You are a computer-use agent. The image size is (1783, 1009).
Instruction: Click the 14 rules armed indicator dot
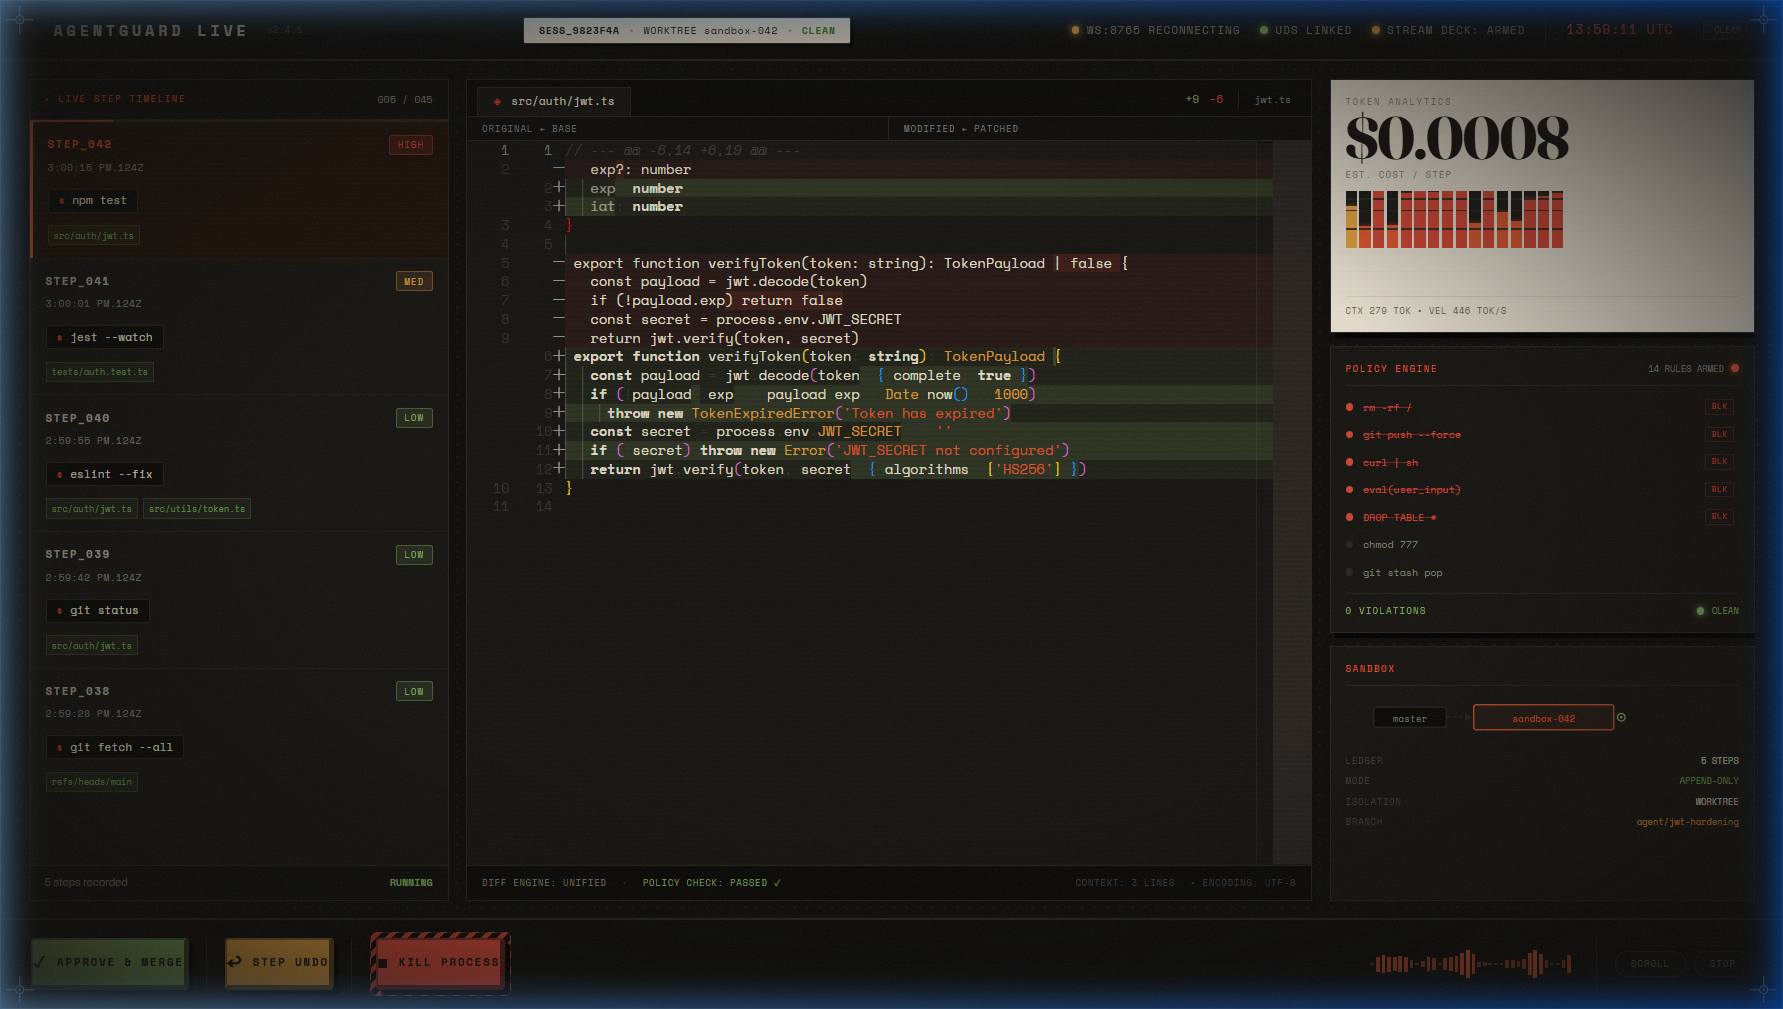click(x=1735, y=368)
